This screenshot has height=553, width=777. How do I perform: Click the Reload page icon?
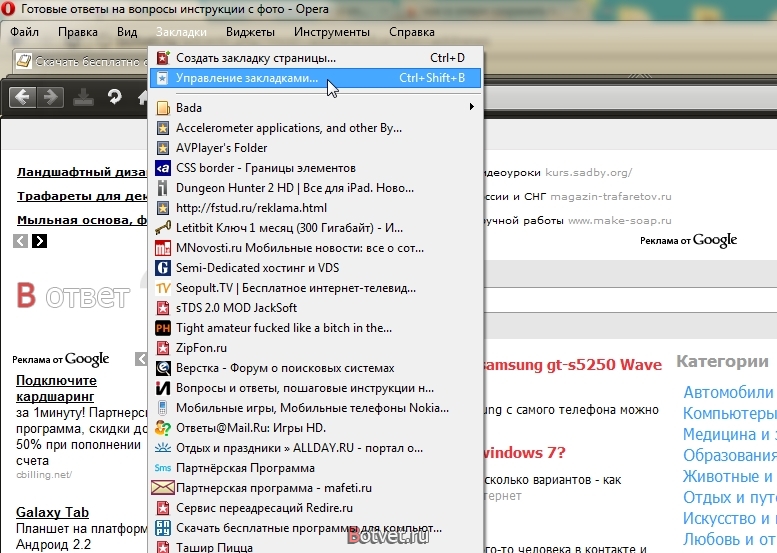pos(114,97)
